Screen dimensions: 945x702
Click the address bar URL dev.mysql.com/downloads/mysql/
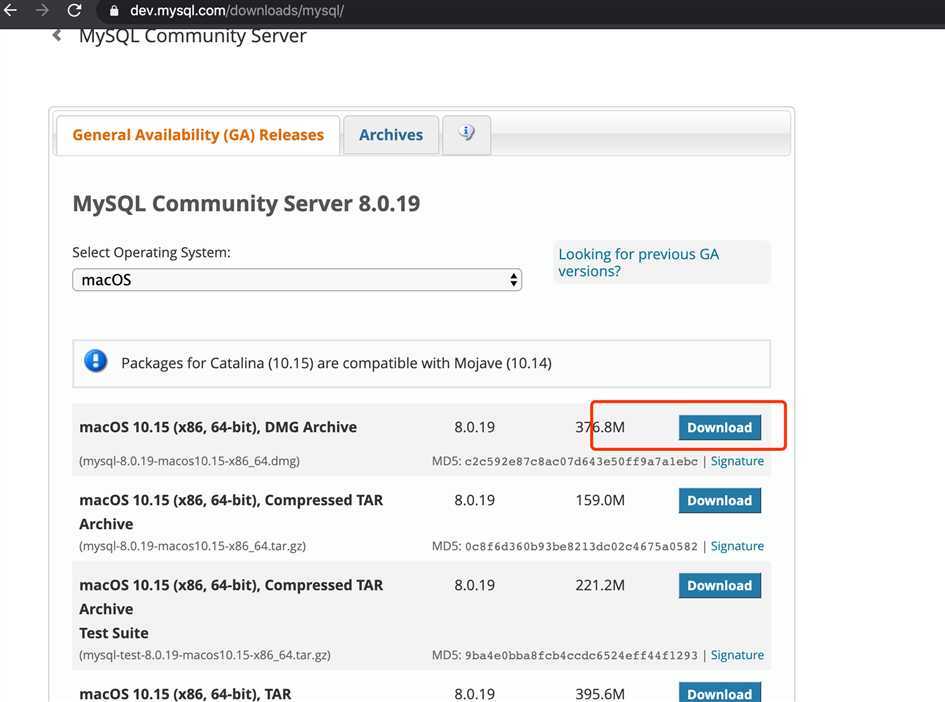pyautogui.click(x=236, y=10)
